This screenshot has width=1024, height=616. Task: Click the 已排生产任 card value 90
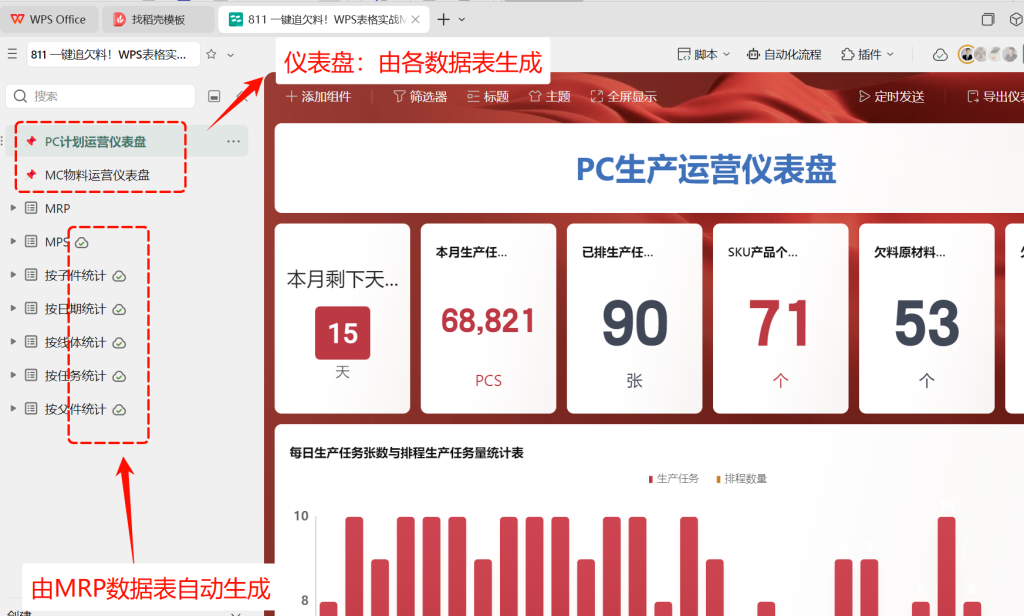(x=635, y=323)
